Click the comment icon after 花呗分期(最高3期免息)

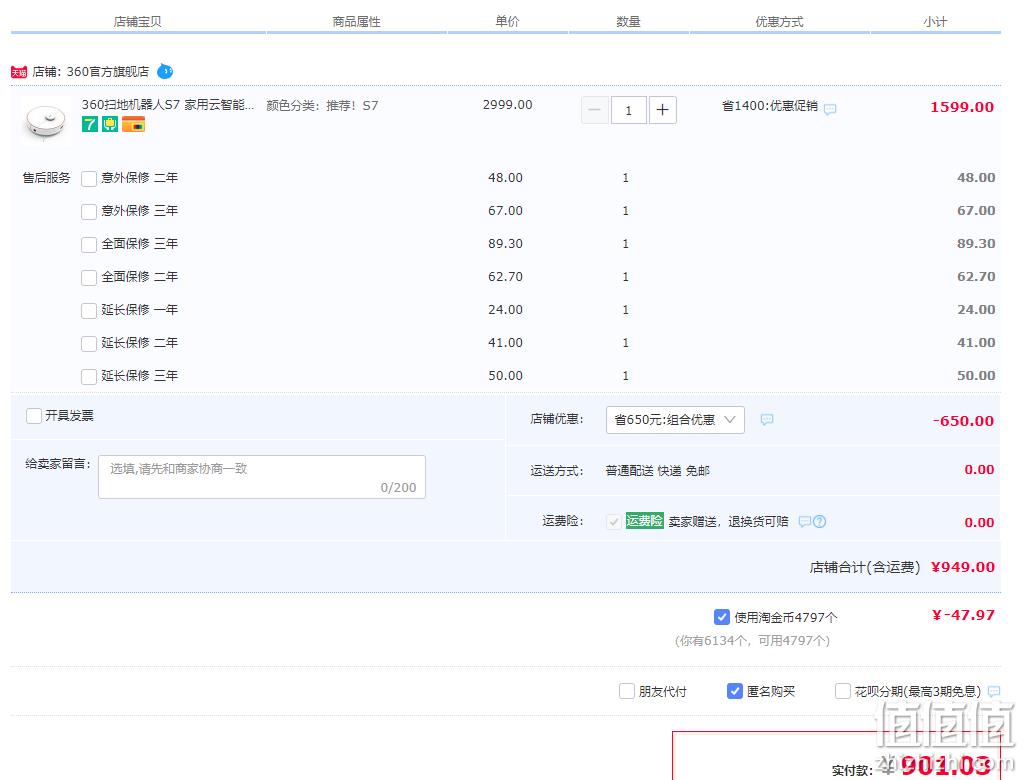(x=994, y=691)
